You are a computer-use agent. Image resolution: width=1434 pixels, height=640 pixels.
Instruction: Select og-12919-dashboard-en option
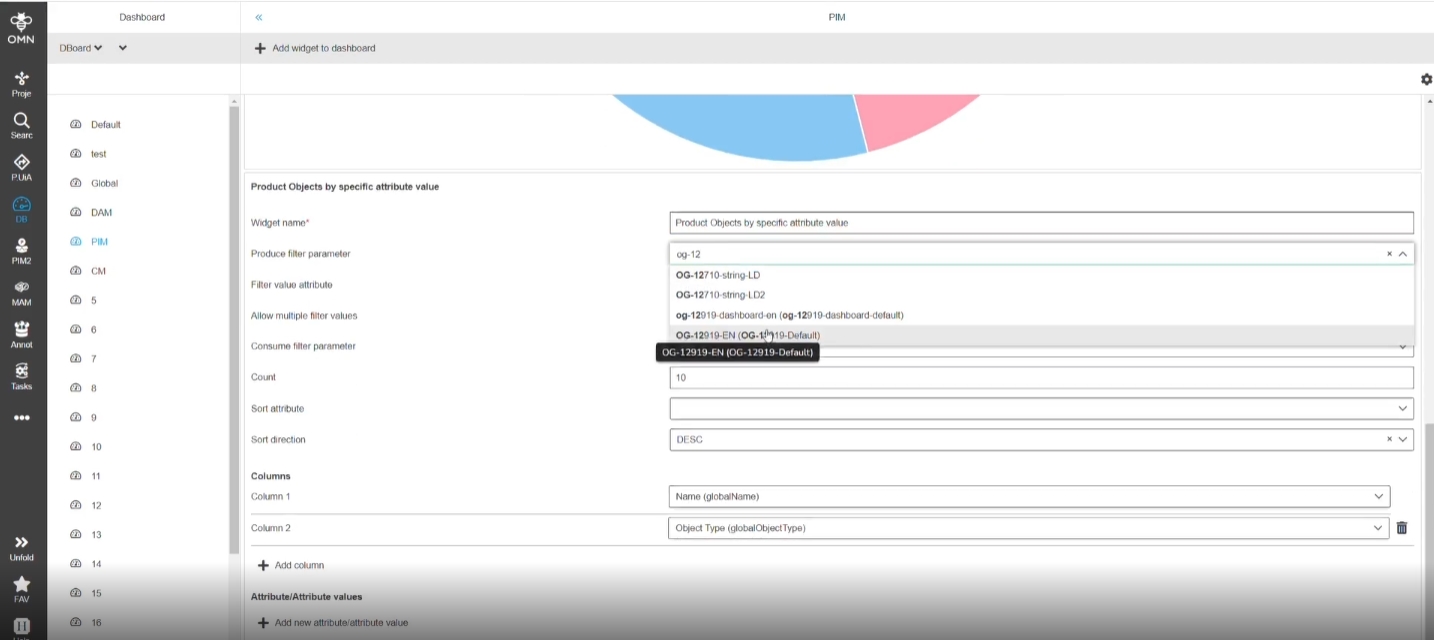(1041, 315)
